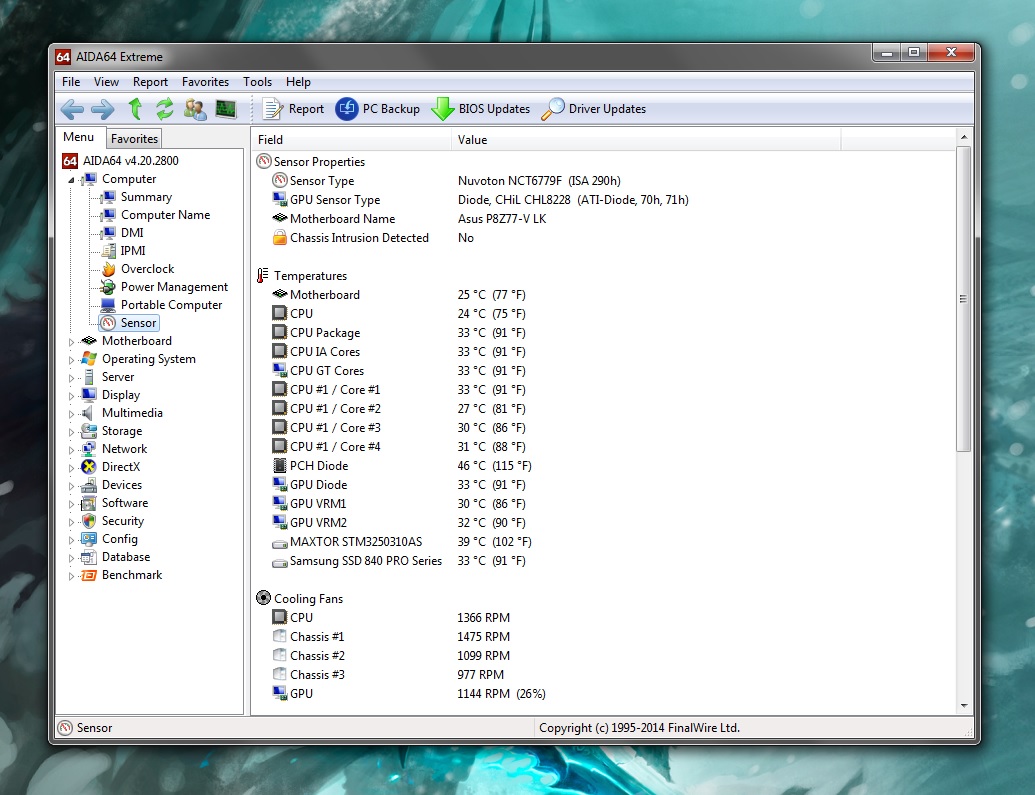The image size is (1035, 795).
Task: Open the Tools menu
Action: tap(257, 82)
